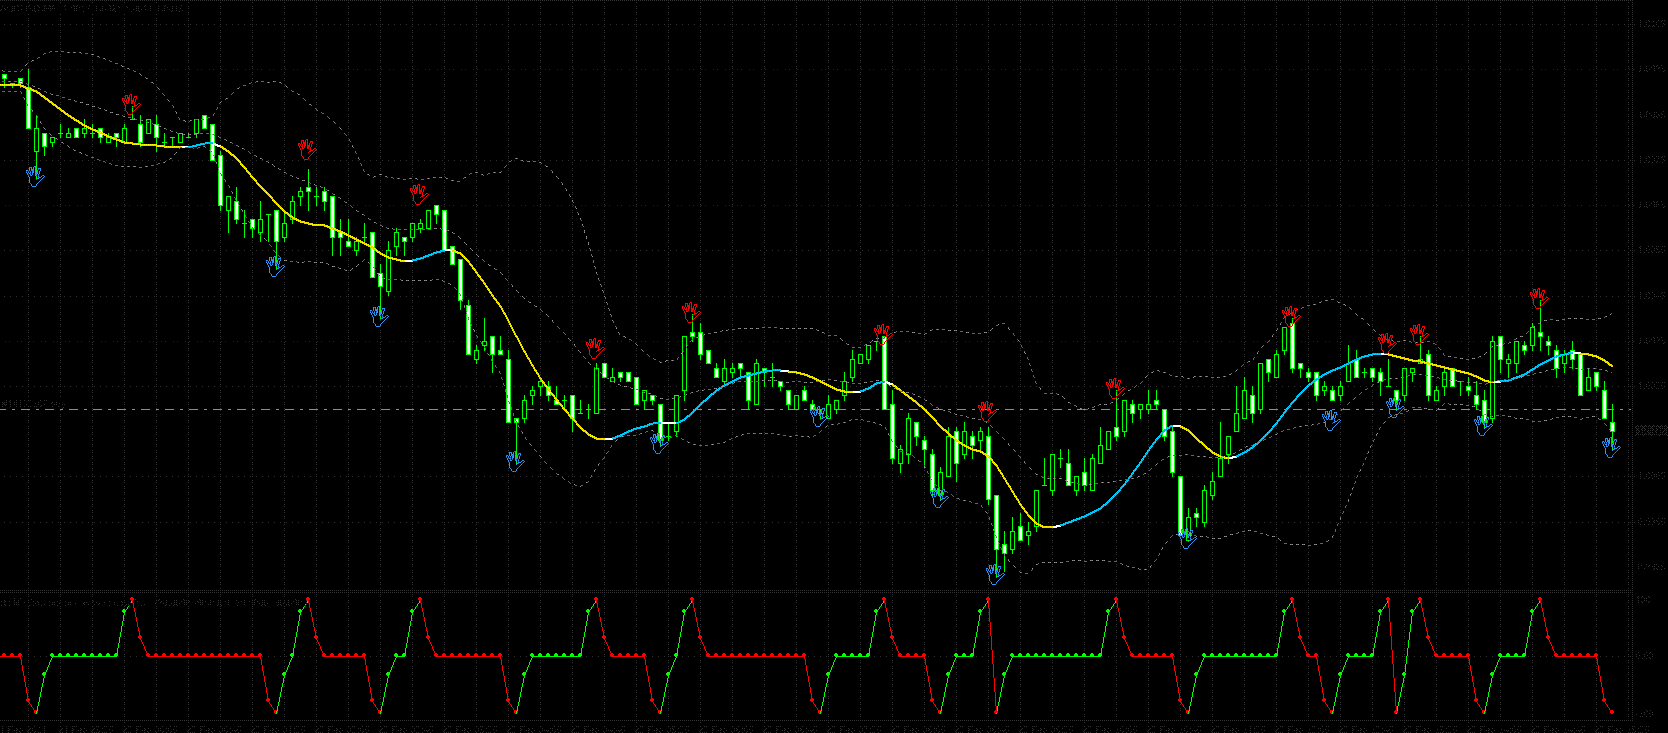The image size is (1668, 733).
Task: Choose the third red hand signal from the left
Action: pyautogui.click(x=419, y=193)
